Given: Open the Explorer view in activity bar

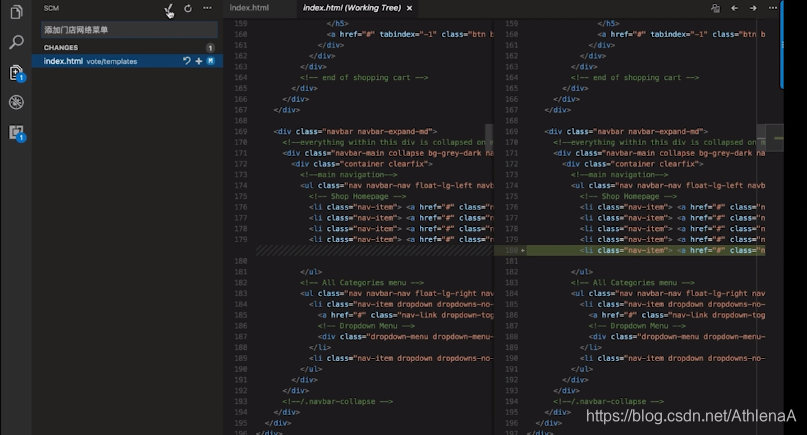Looking at the screenshot, I should [16, 11].
